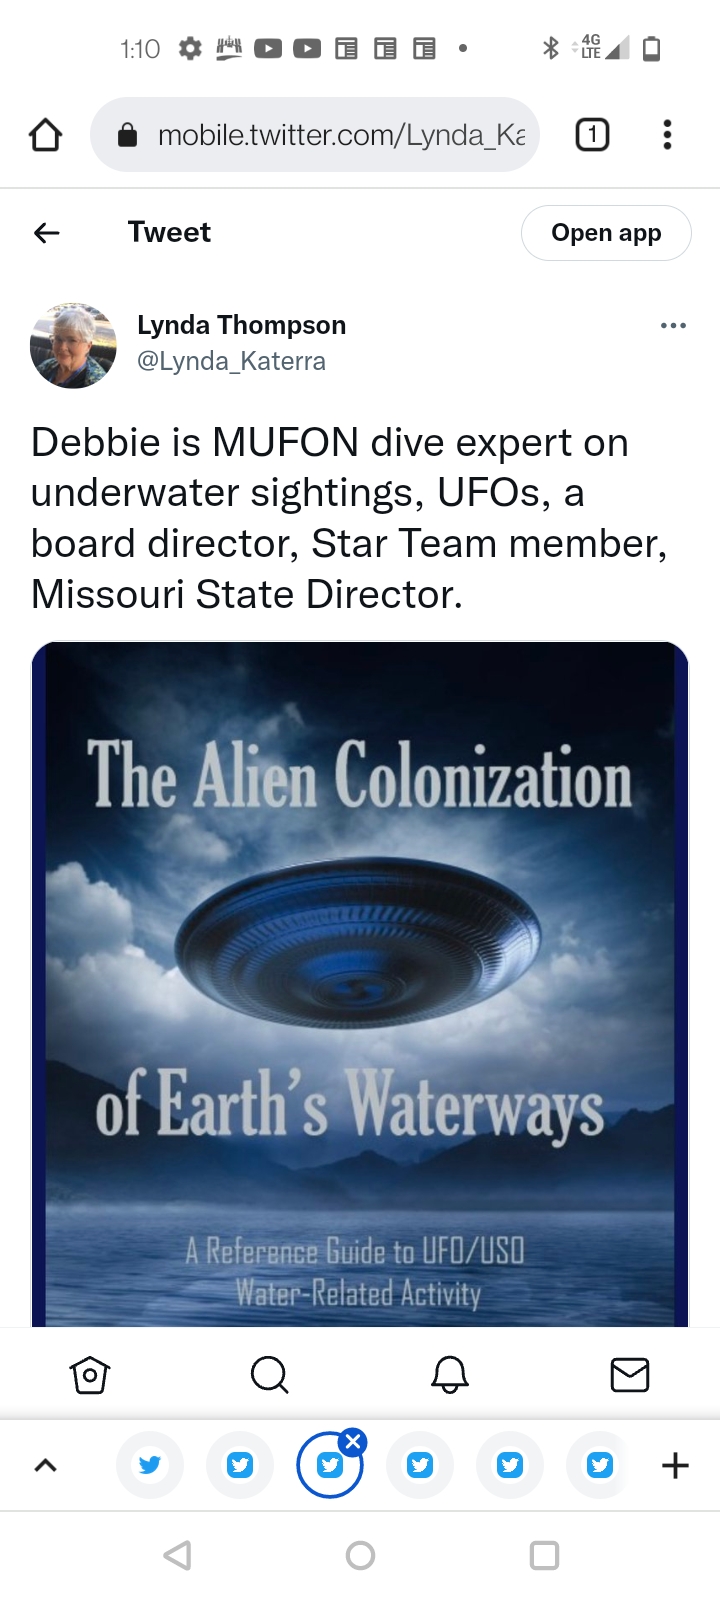720x1600 pixels.
Task: Go to the Twitter Home tab
Action: pyautogui.click(x=90, y=1375)
